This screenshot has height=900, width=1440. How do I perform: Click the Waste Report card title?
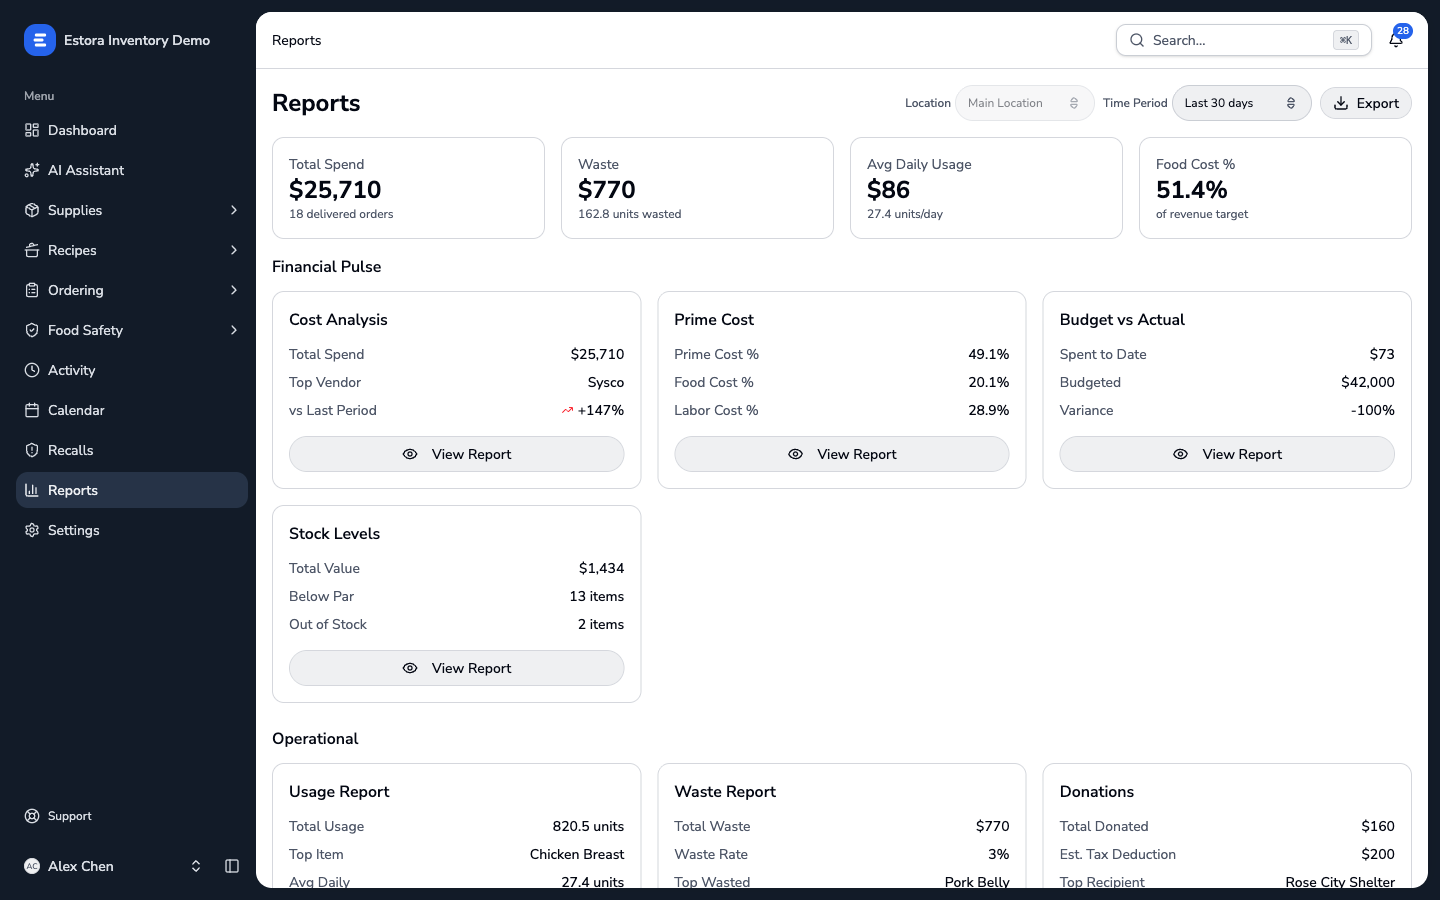pyautogui.click(x=725, y=791)
